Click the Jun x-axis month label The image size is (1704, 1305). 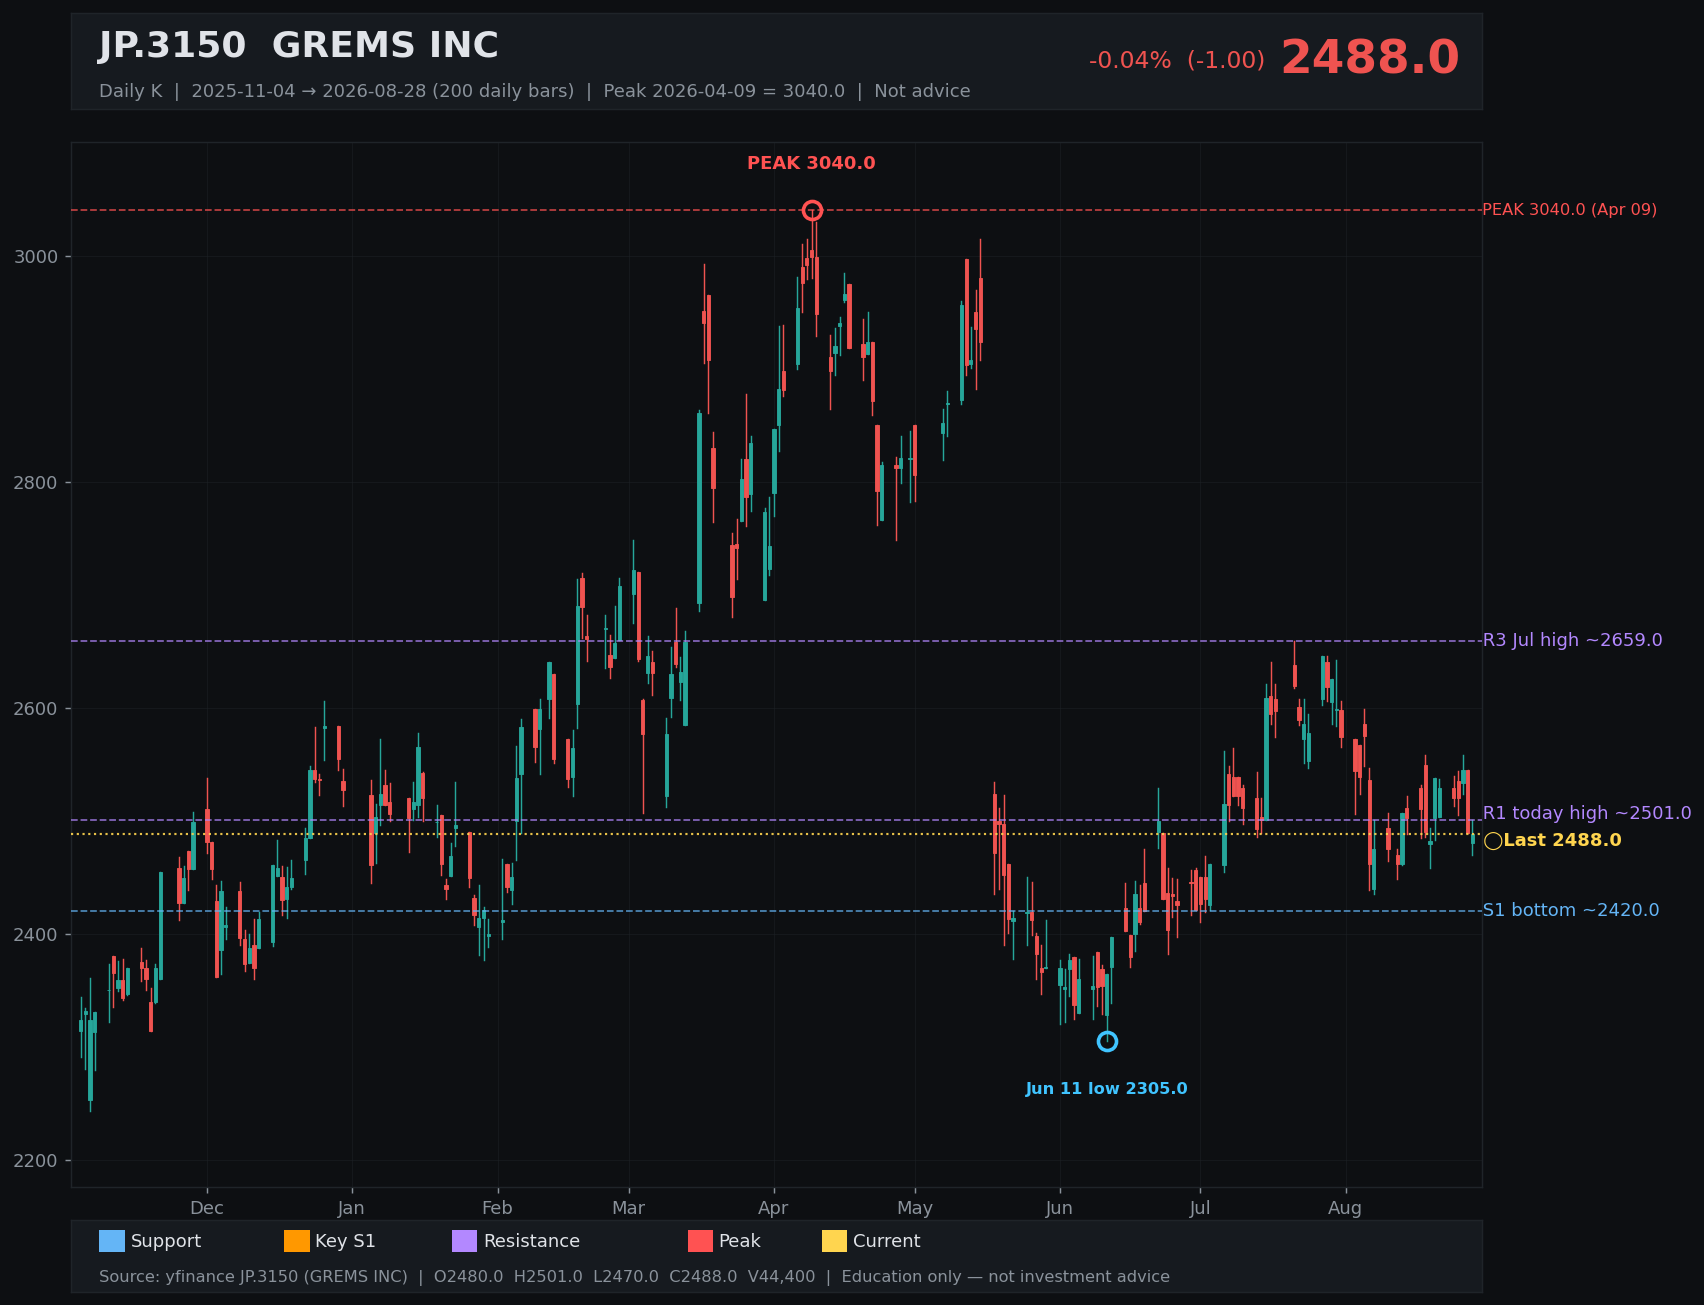click(1059, 1208)
